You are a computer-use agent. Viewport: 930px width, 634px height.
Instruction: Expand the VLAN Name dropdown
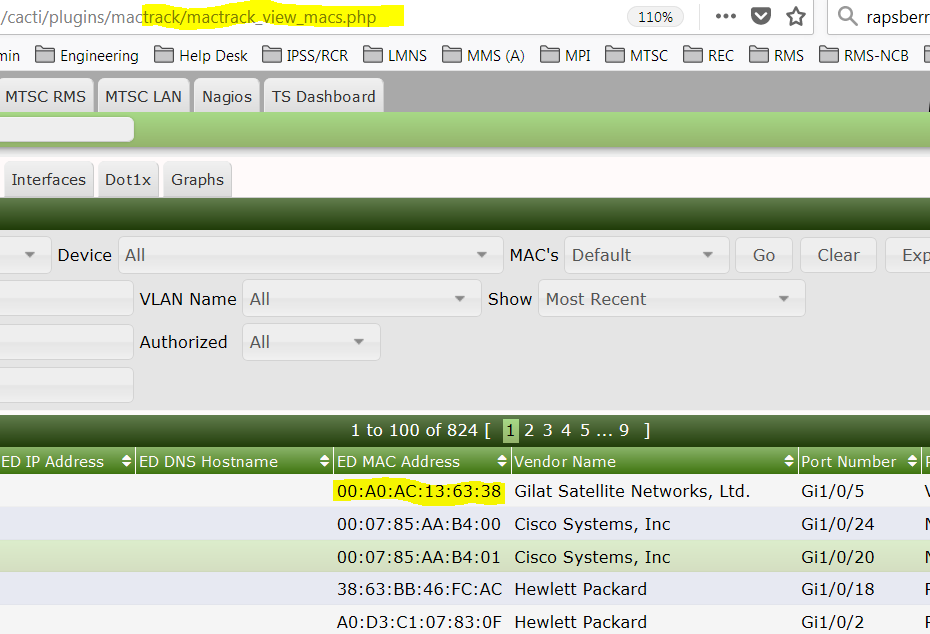pyautogui.click(x=360, y=298)
